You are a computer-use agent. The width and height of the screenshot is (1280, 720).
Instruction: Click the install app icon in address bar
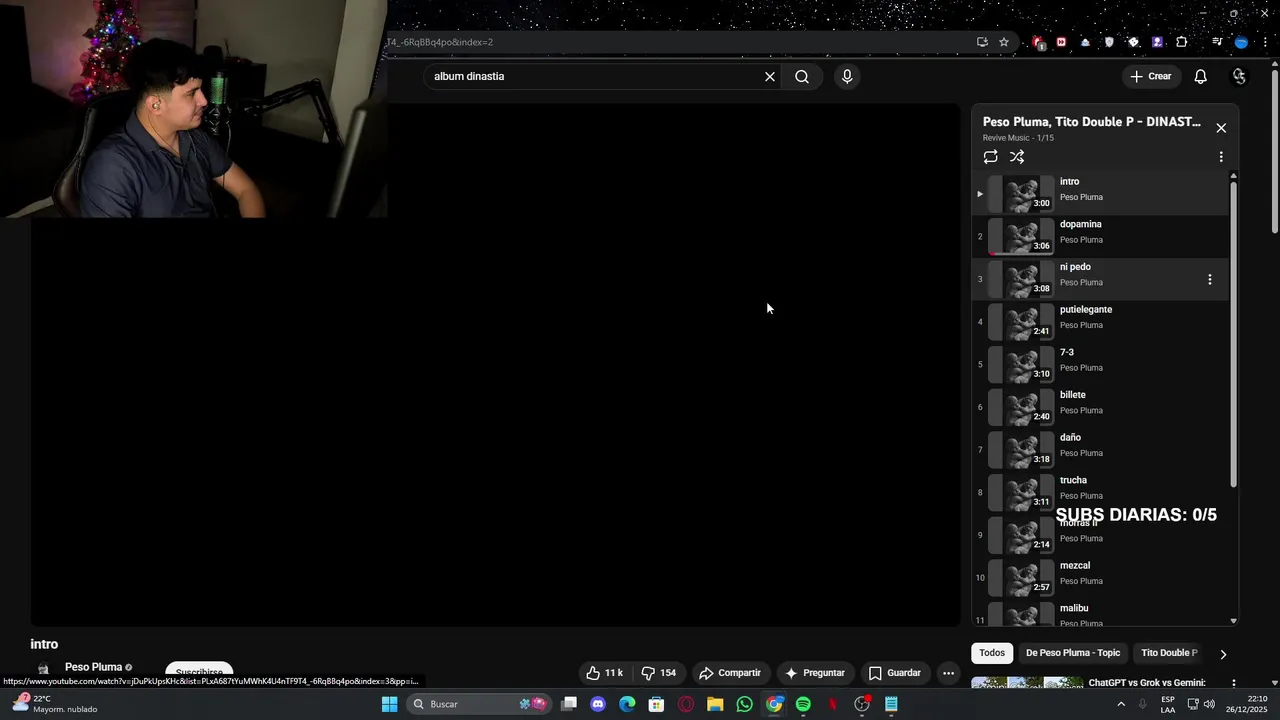pyautogui.click(x=982, y=42)
